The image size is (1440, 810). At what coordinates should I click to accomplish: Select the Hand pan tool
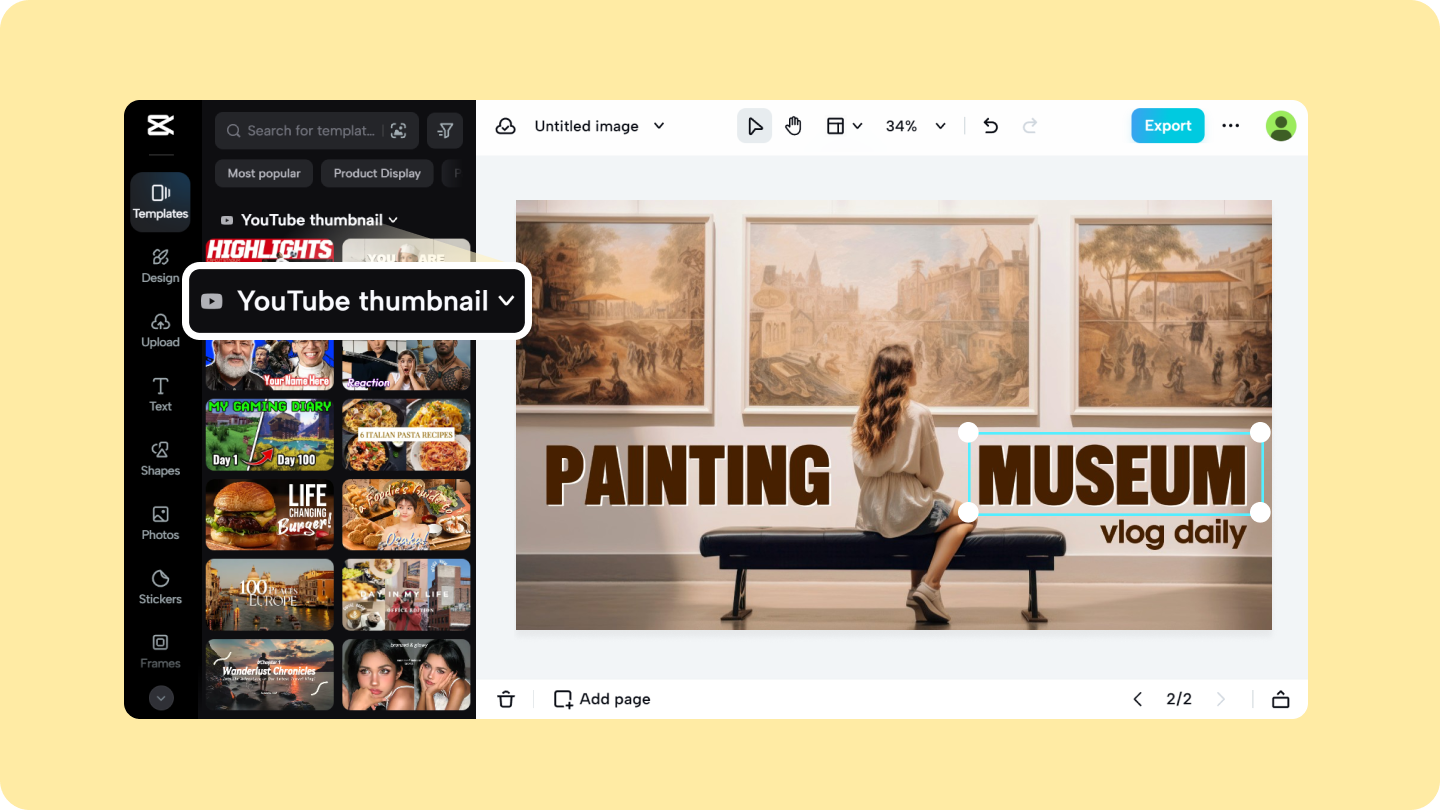tap(793, 125)
